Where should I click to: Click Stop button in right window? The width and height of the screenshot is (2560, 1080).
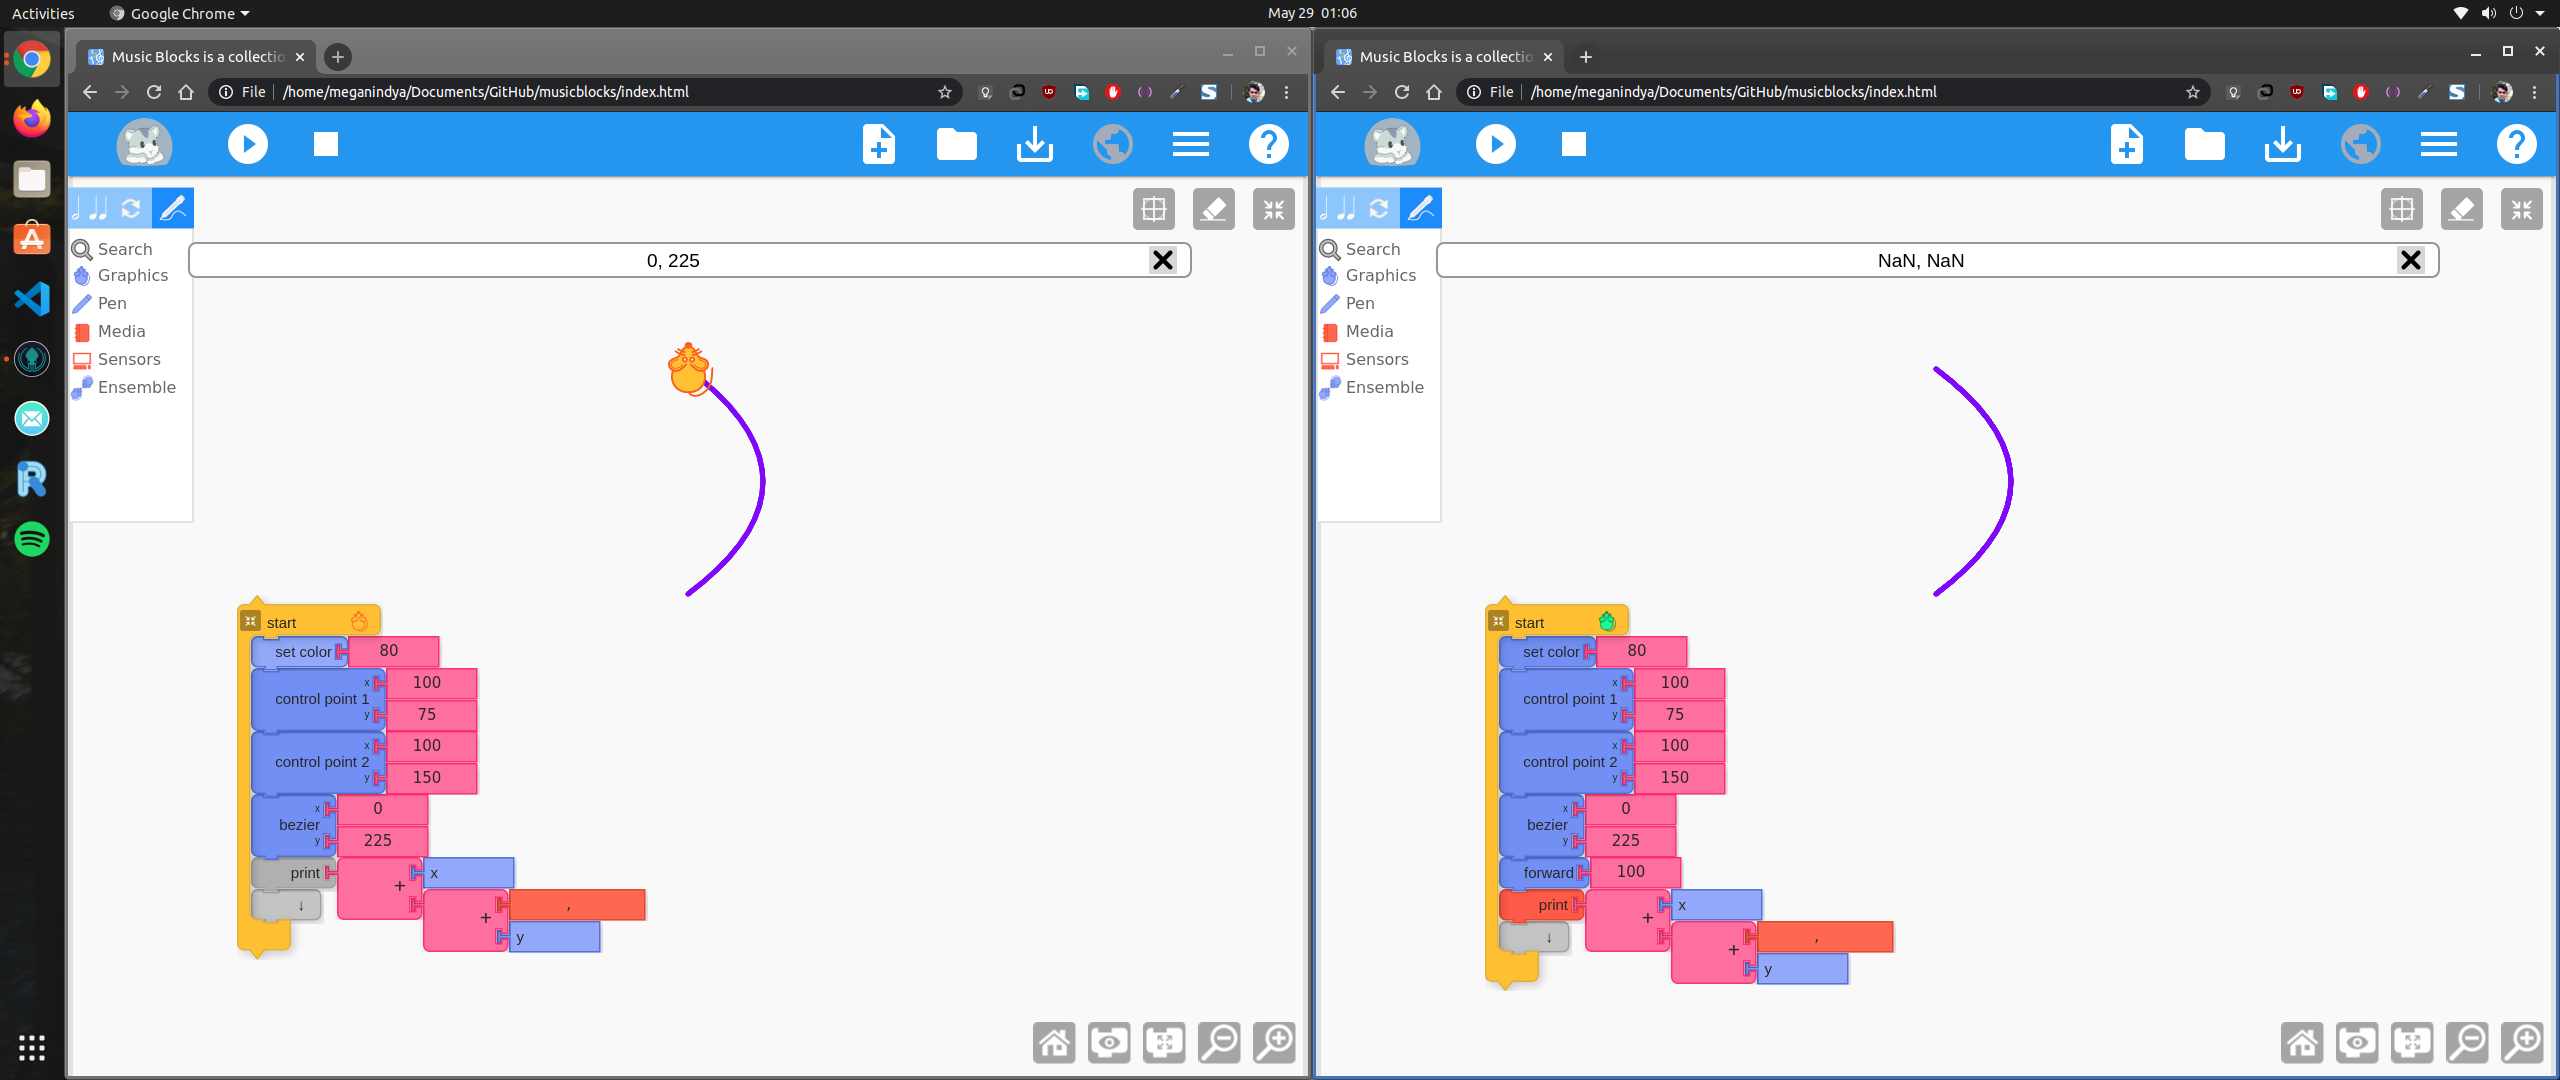point(1573,144)
